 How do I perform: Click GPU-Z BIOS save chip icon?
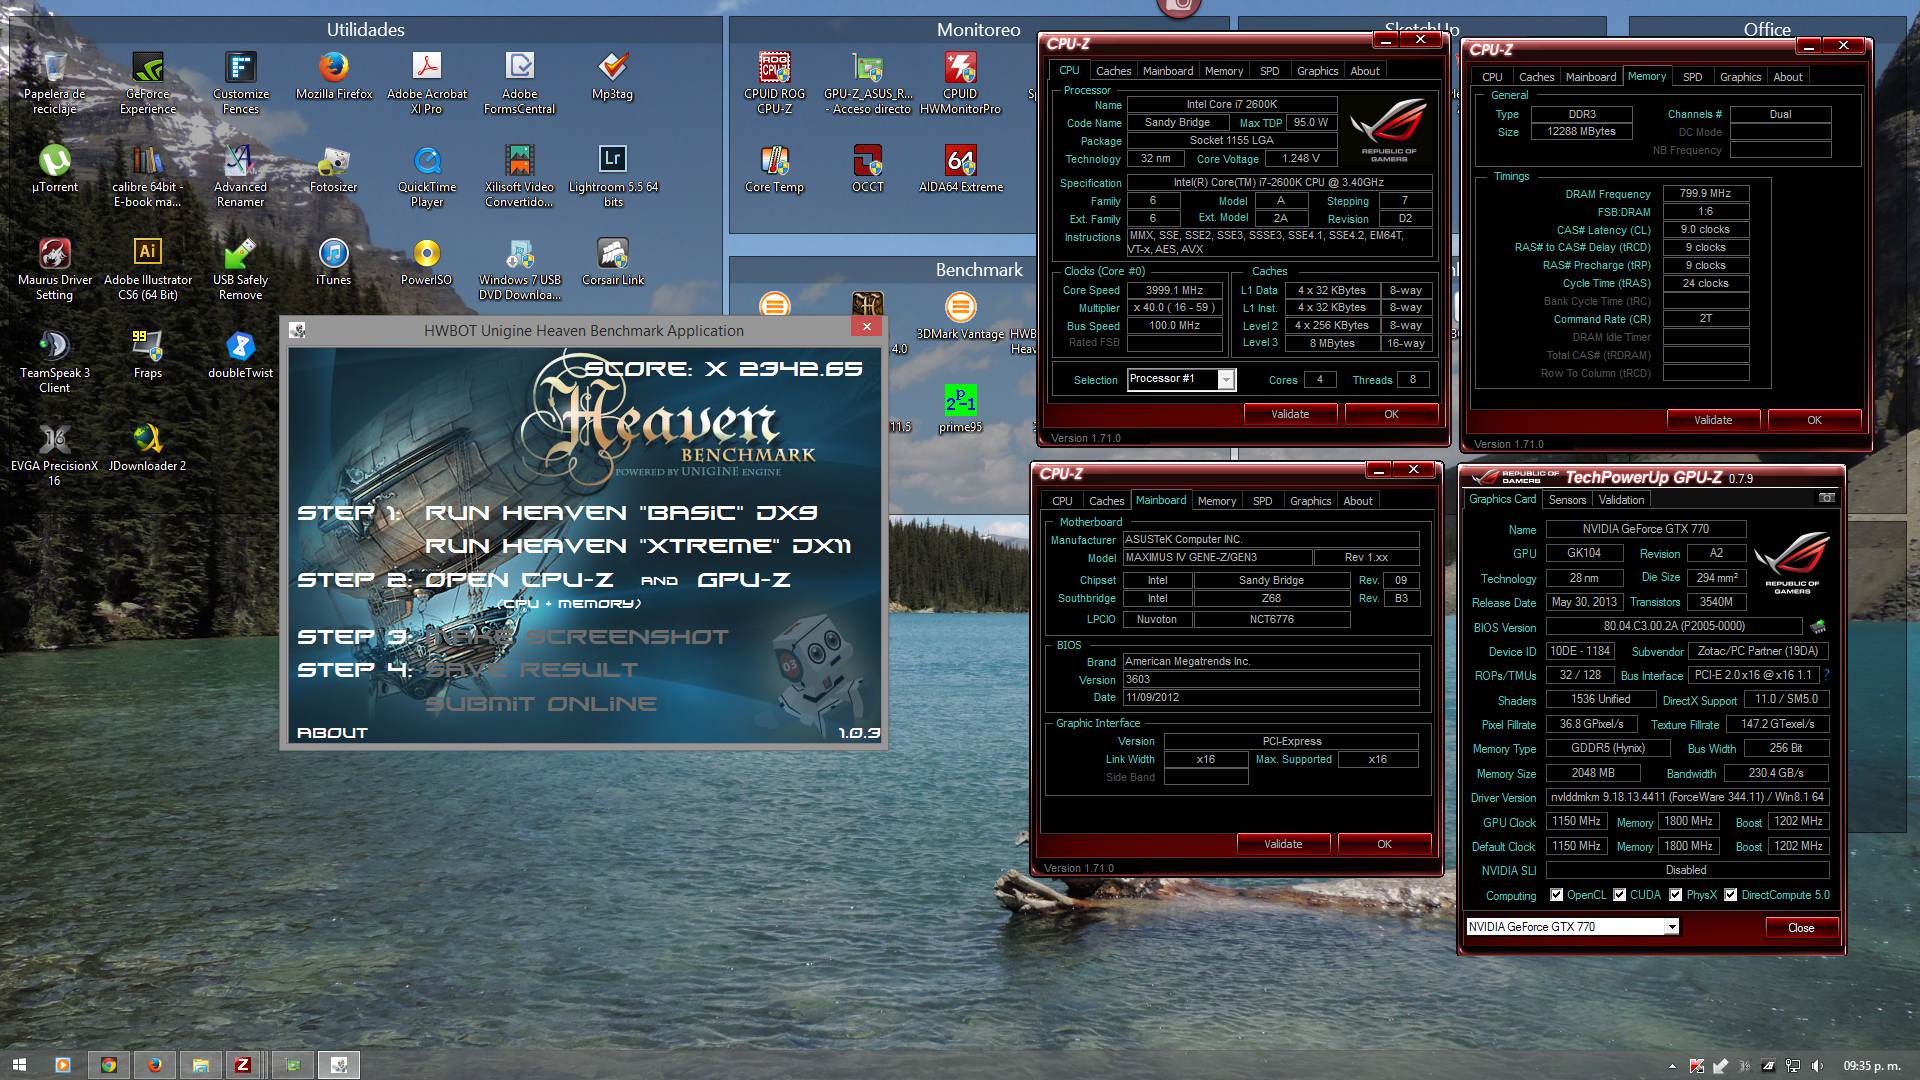pyautogui.click(x=1818, y=627)
